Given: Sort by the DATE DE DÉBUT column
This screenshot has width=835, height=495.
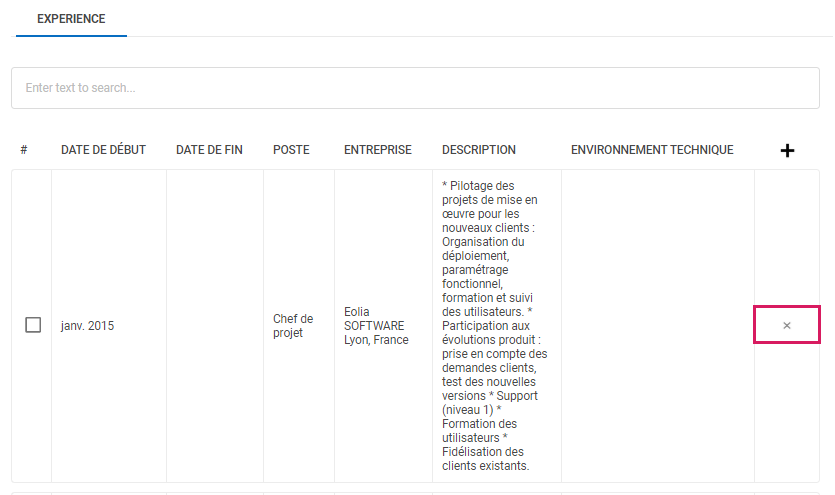Looking at the screenshot, I should tap(103, 150).
